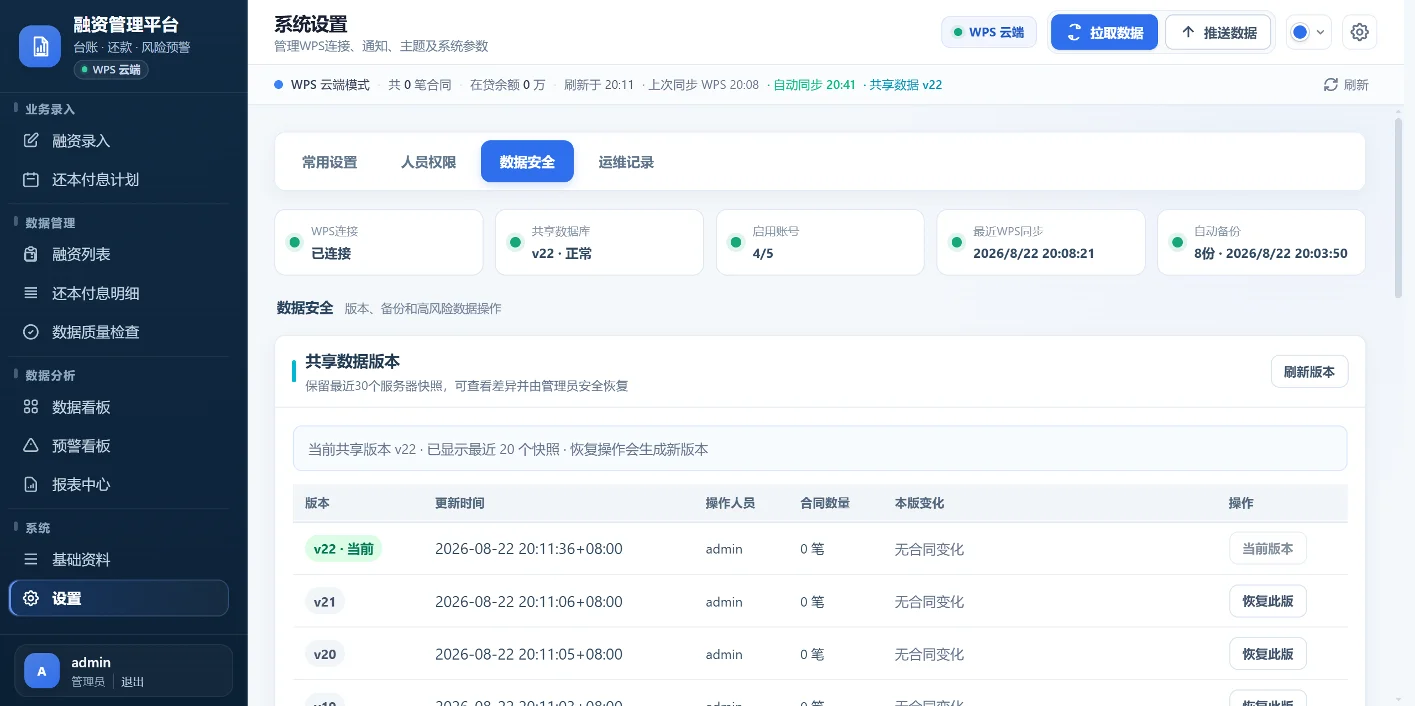Switch to 运维记录 tab
Image resolution: width=1415 pixels, height=706 pixels.
[626, 162]
